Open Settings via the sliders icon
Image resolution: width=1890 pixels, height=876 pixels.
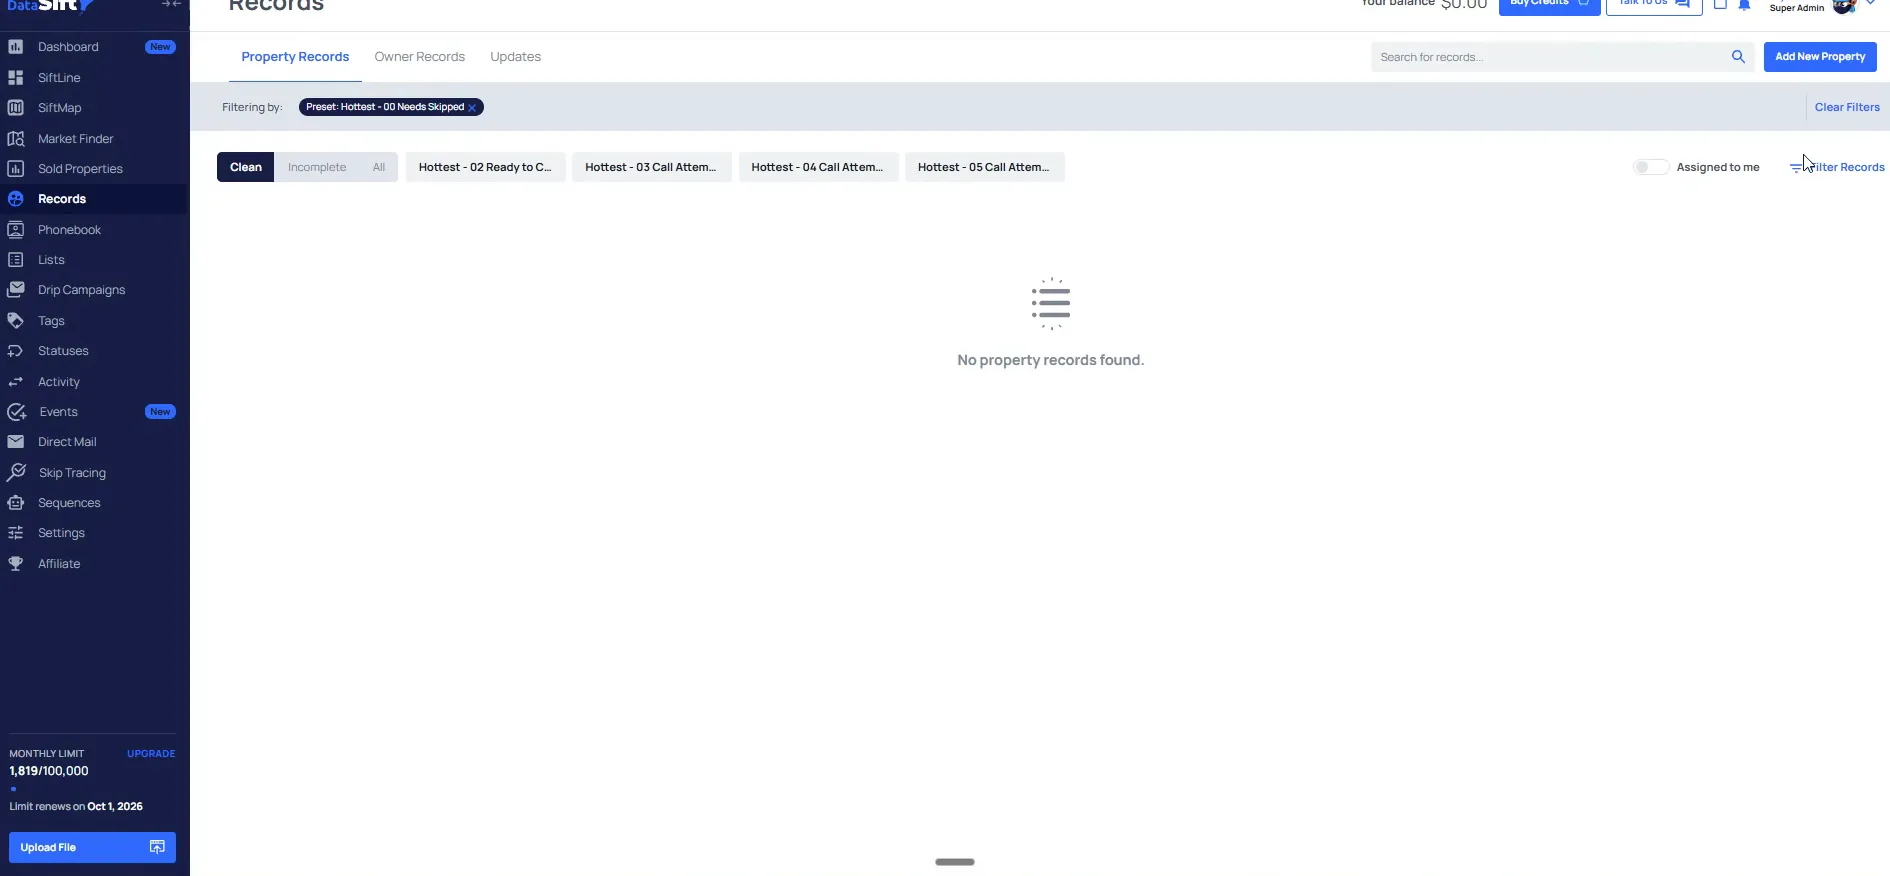(x=16, y=533)
